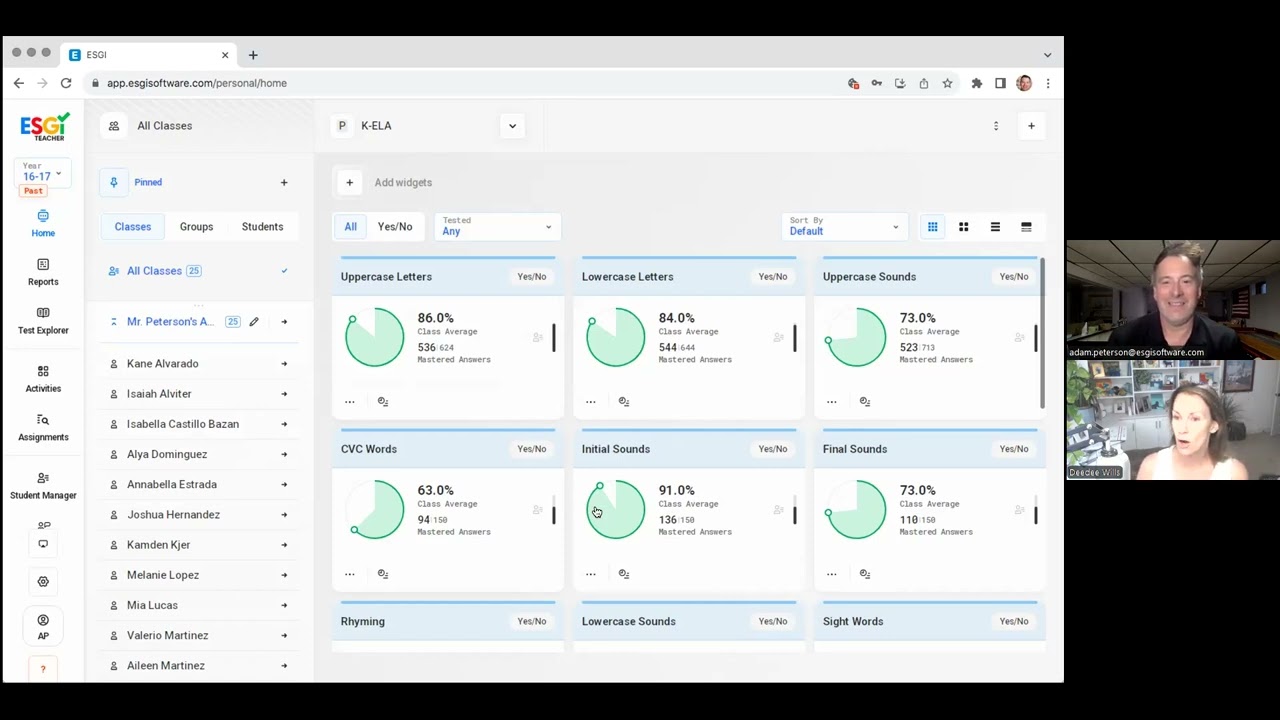Screen dimensions: 1280x720
Task: Switch to compact list view
Action: tap(995, 227)
